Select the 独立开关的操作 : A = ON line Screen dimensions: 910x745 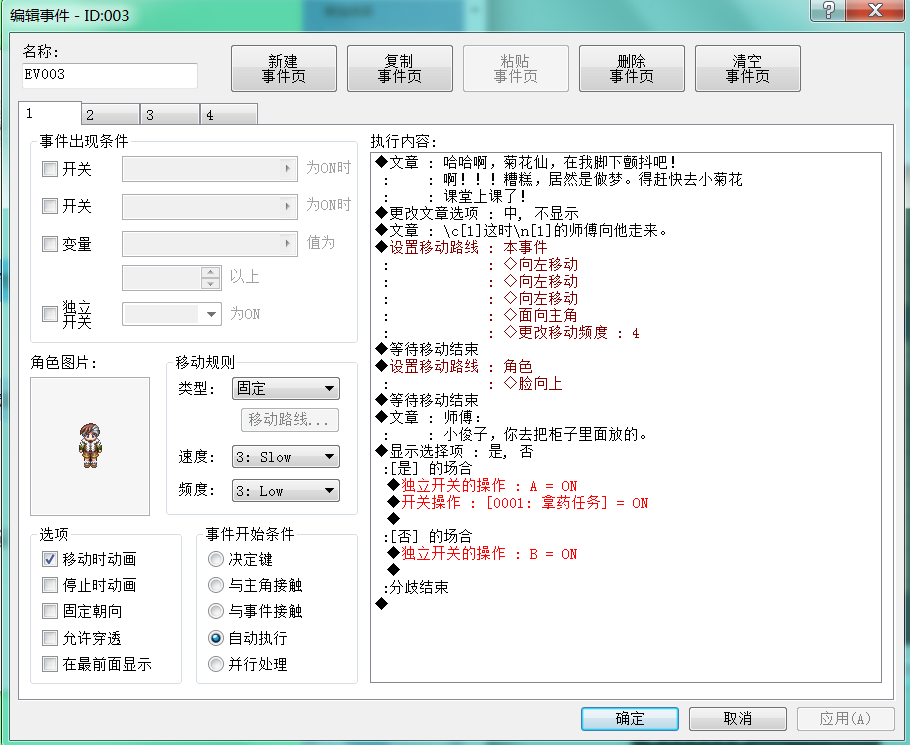[482, 486]
